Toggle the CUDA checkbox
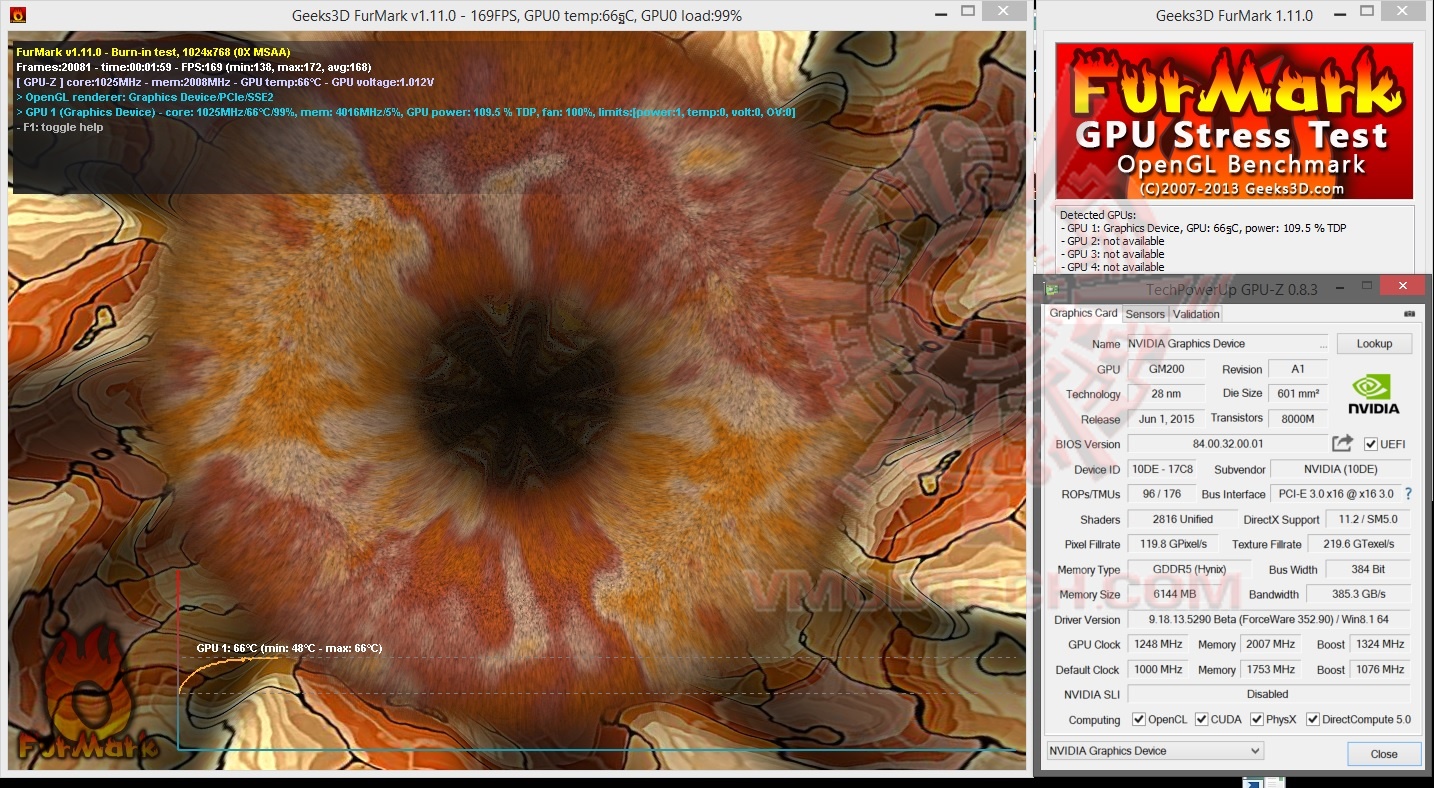The width and height of the screenshot is (1434, 788). (1201, 719)
